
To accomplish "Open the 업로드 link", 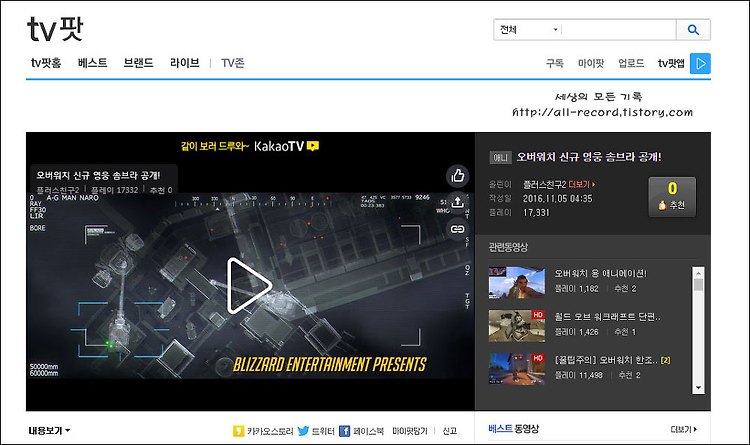I will (x=631, y=63).
